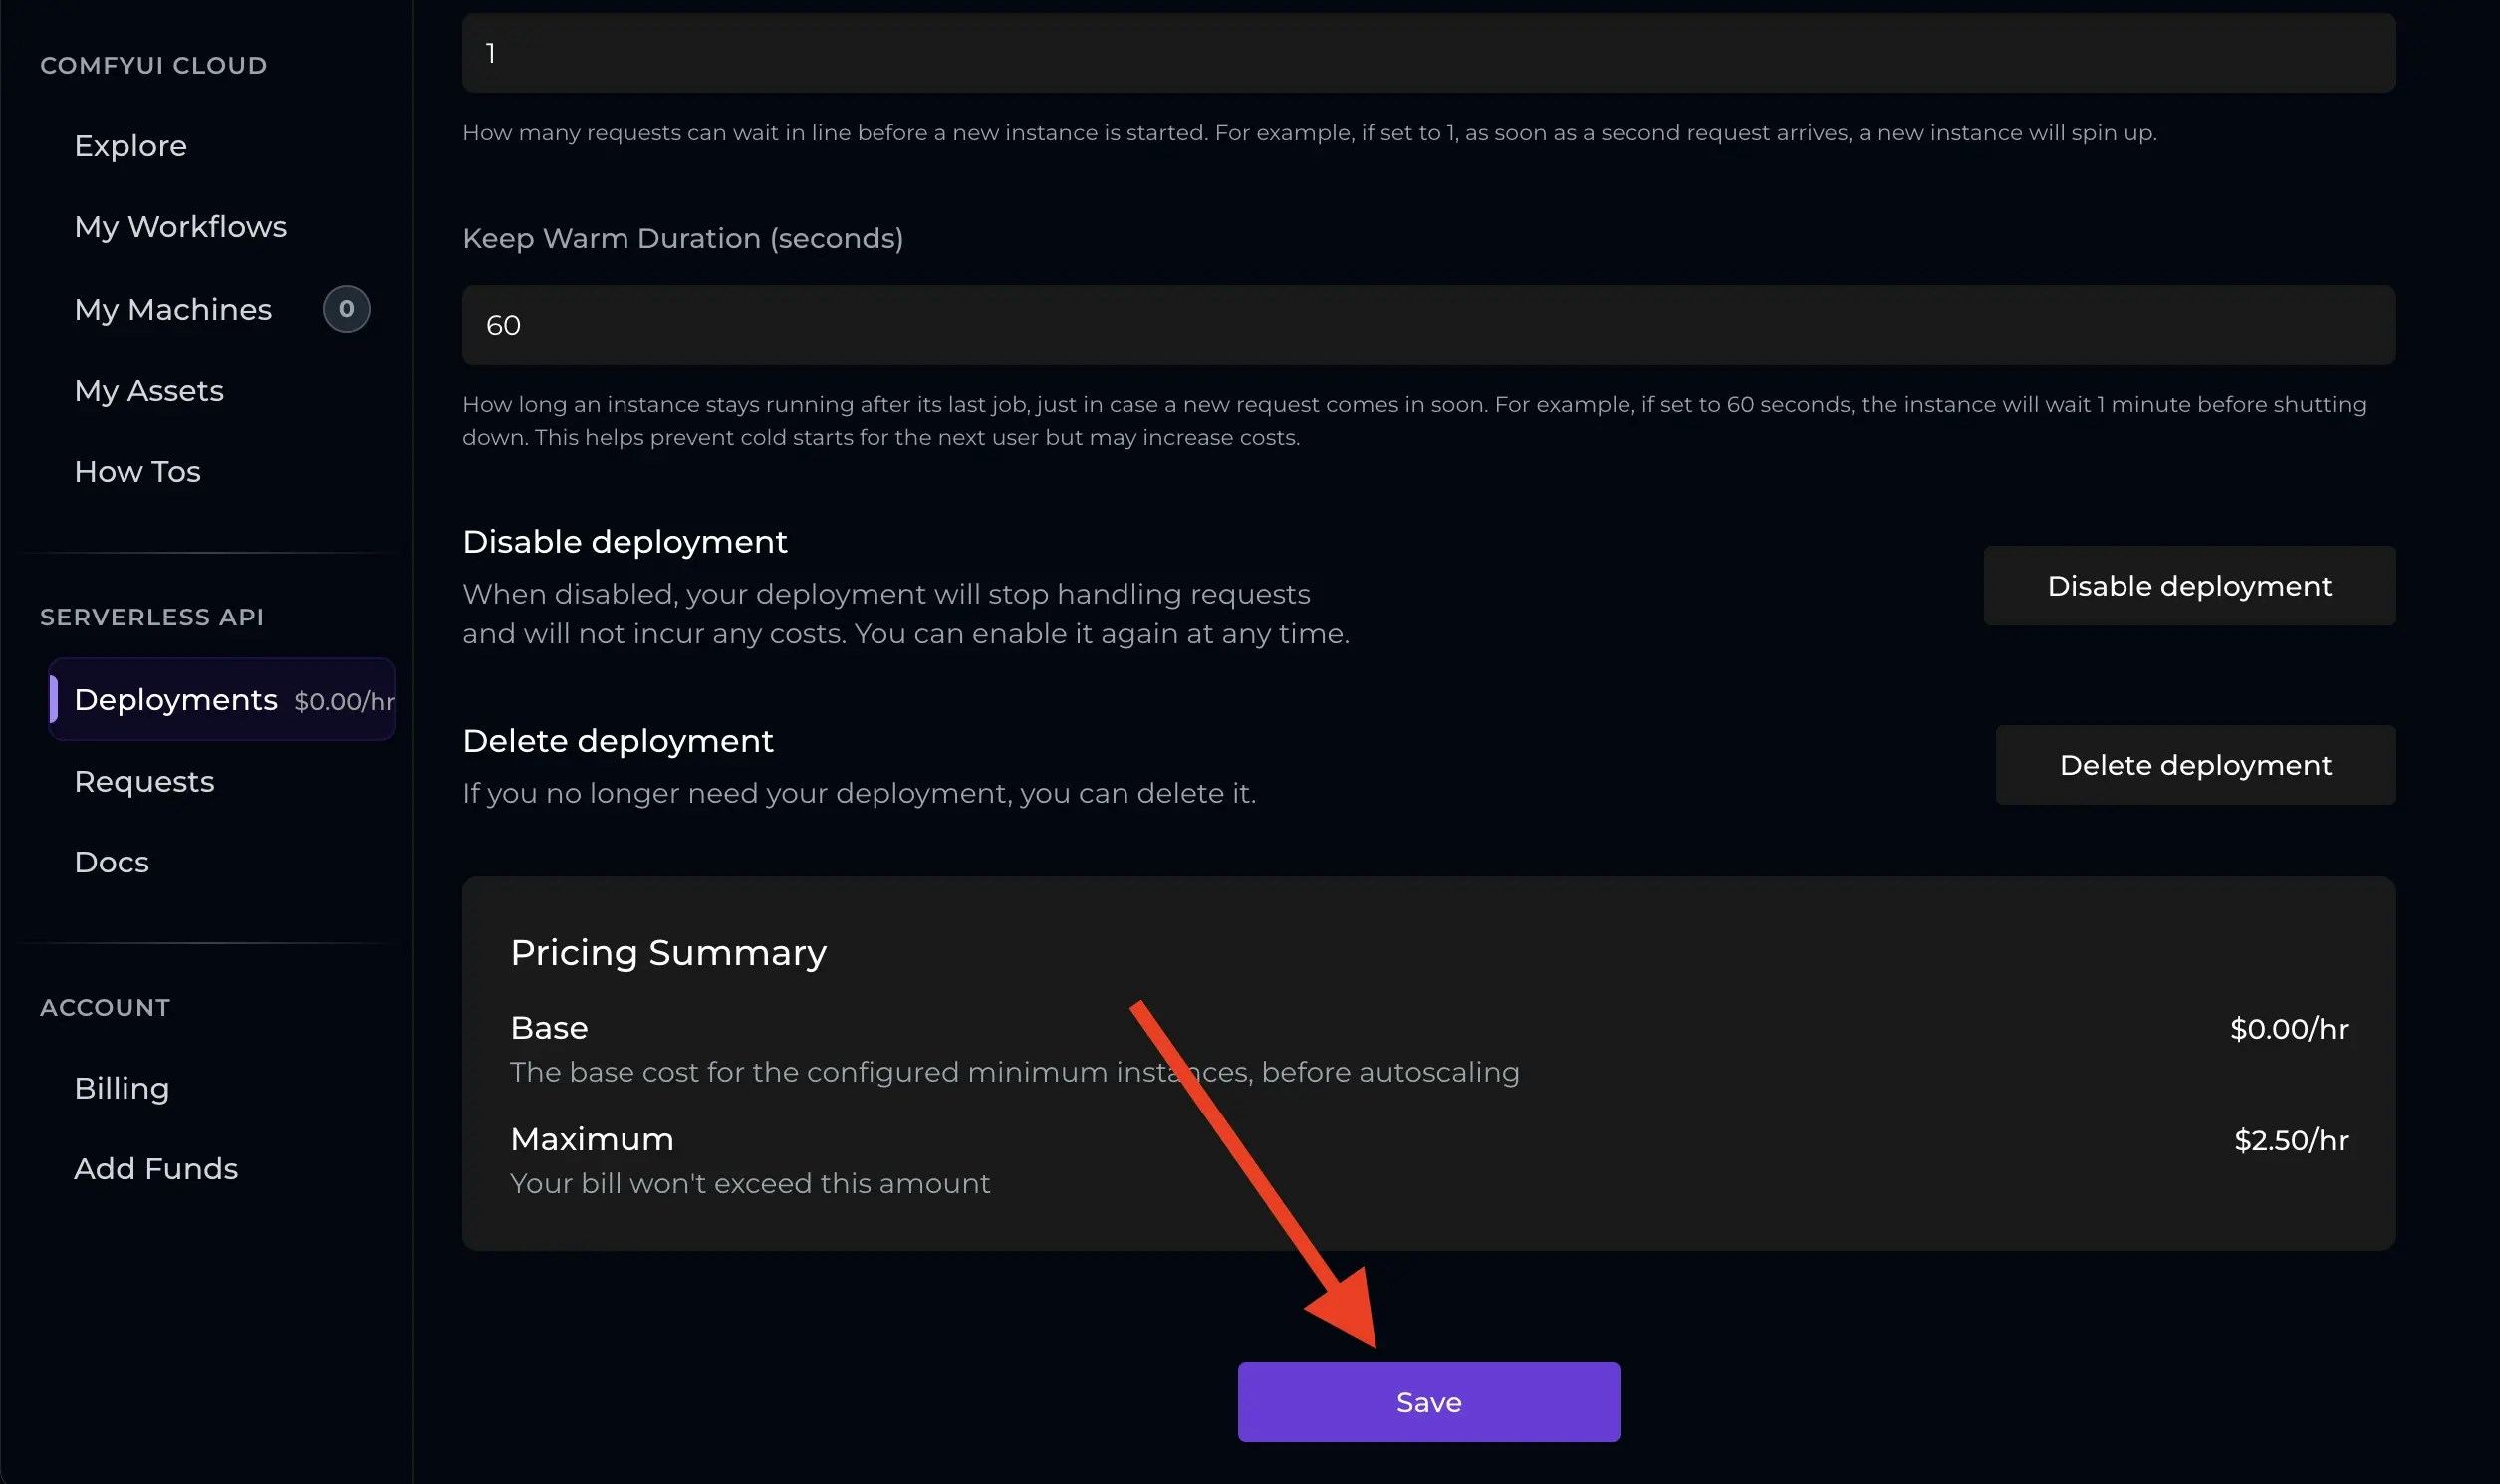Go to Billing settings
The width and height of the screenshot is (2500, 1484).
click(x=121, y=1088)
